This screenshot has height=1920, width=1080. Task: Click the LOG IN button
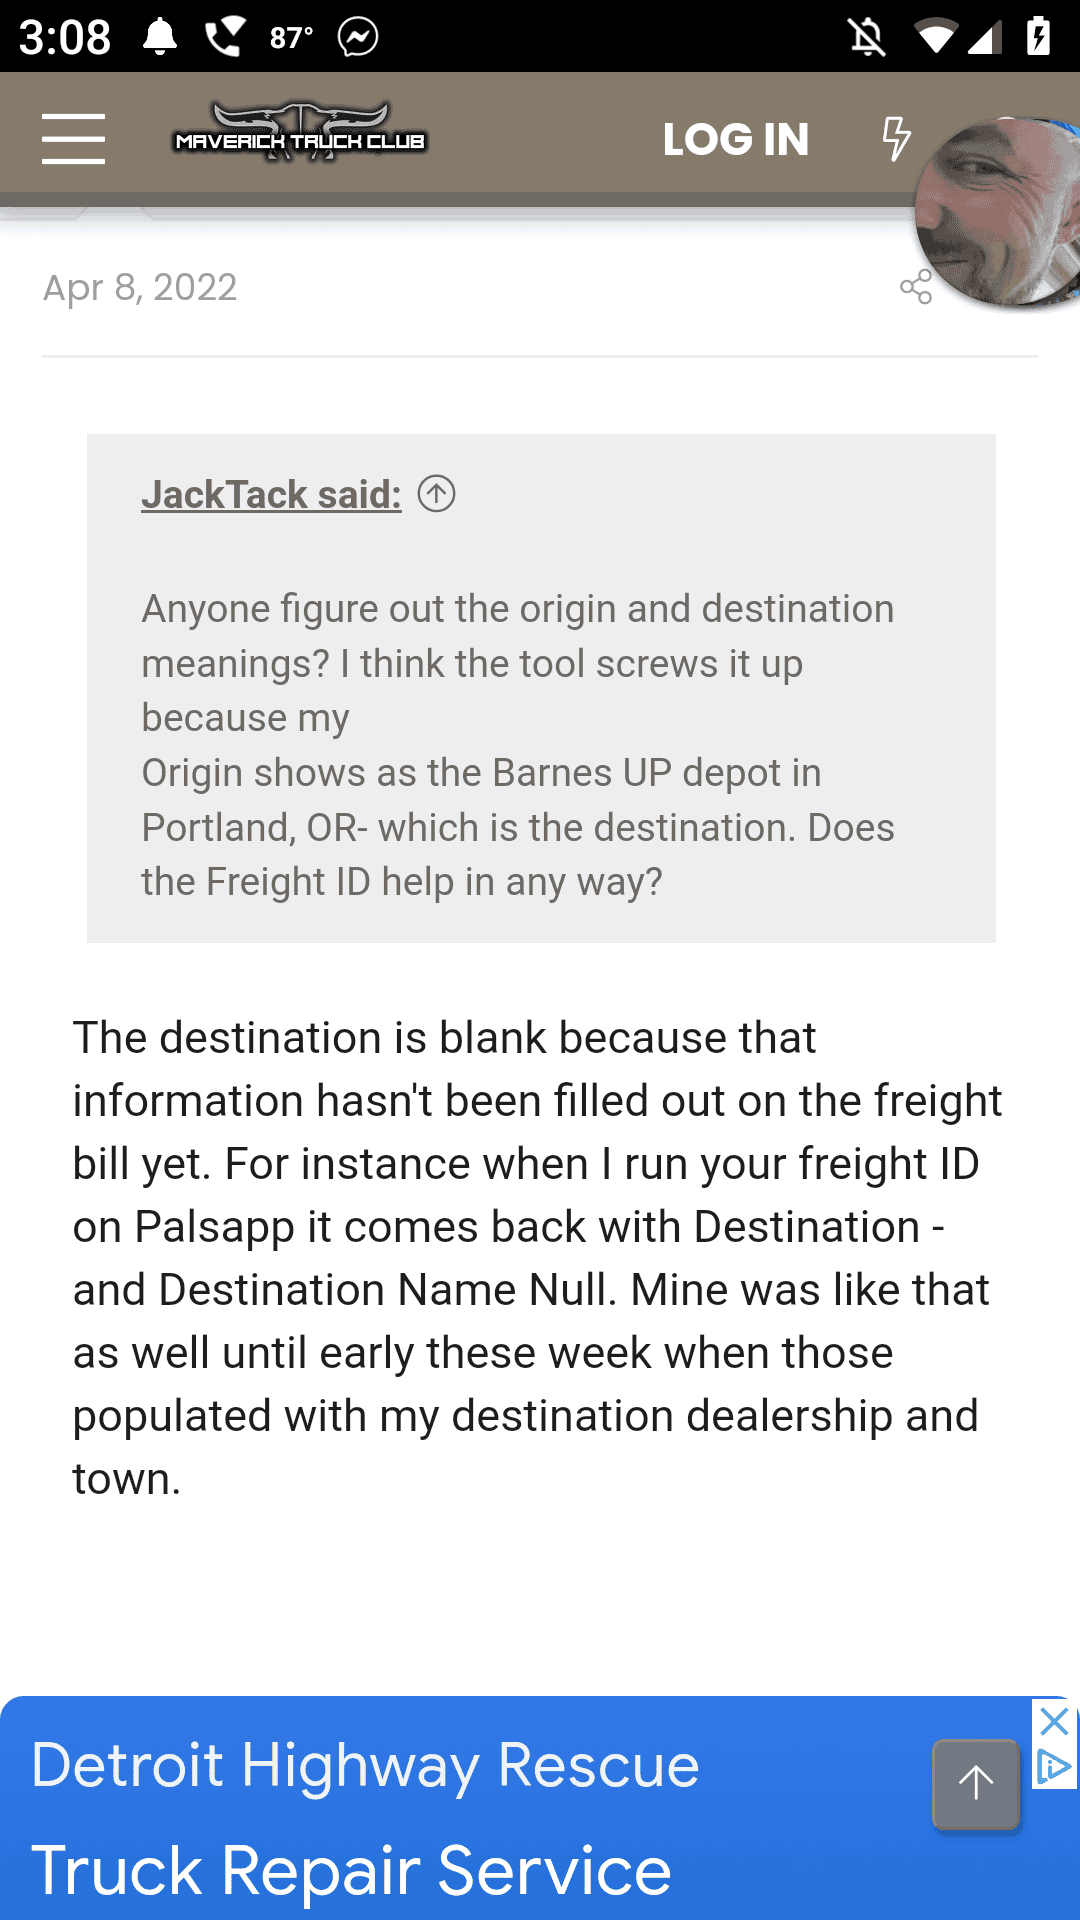(x=736, y=140)
